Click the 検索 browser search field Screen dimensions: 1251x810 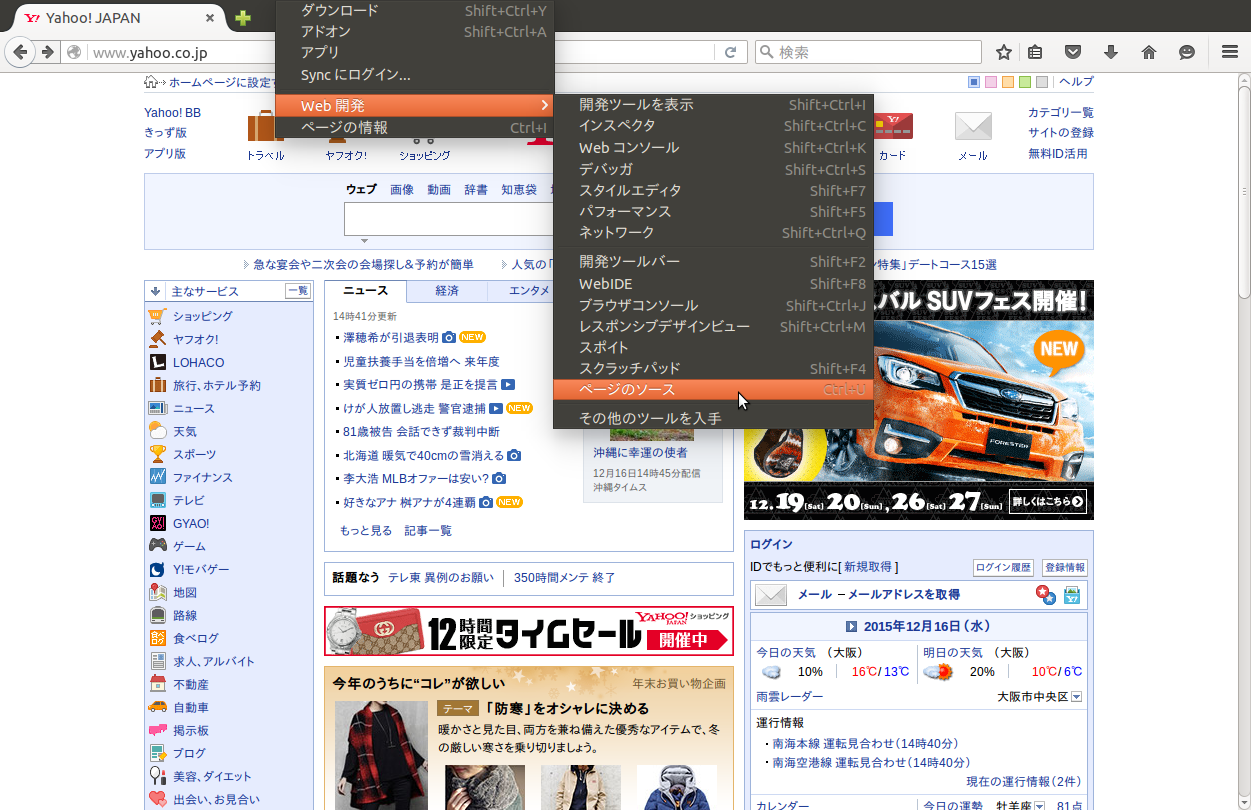pyautogui.click(x=870, y=52)
